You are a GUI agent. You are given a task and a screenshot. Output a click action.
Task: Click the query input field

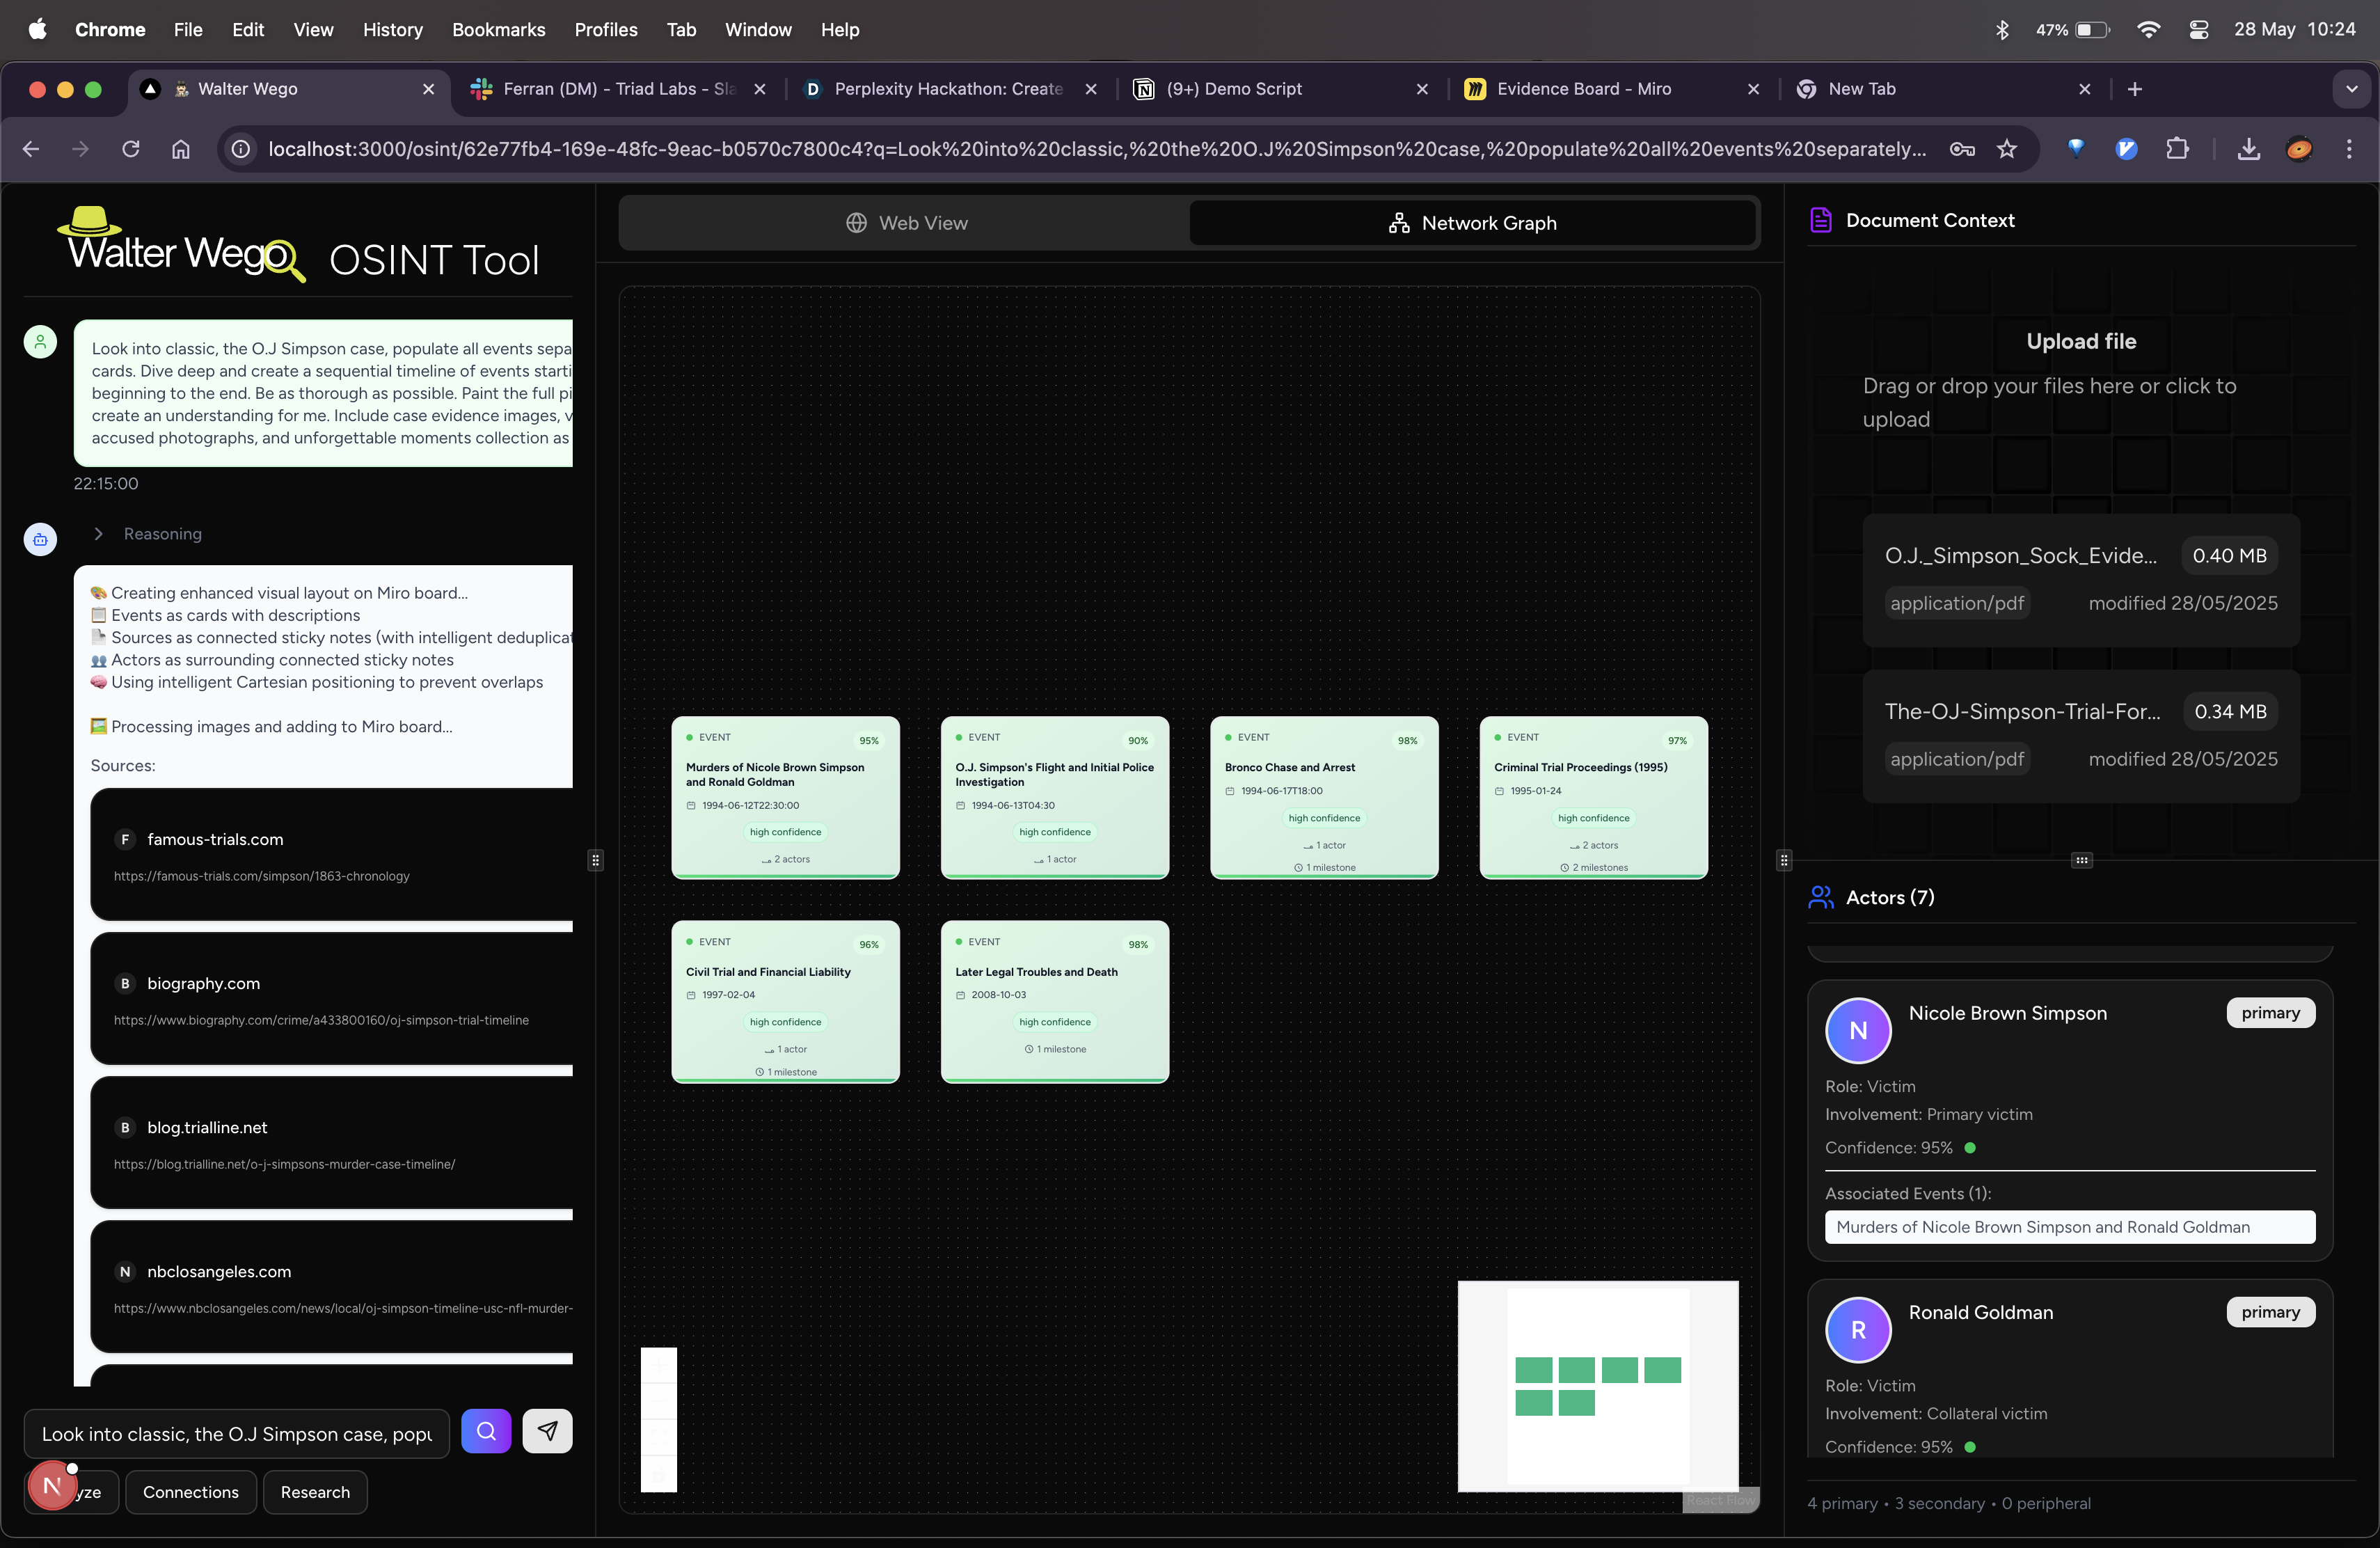tap(237, 1434)
